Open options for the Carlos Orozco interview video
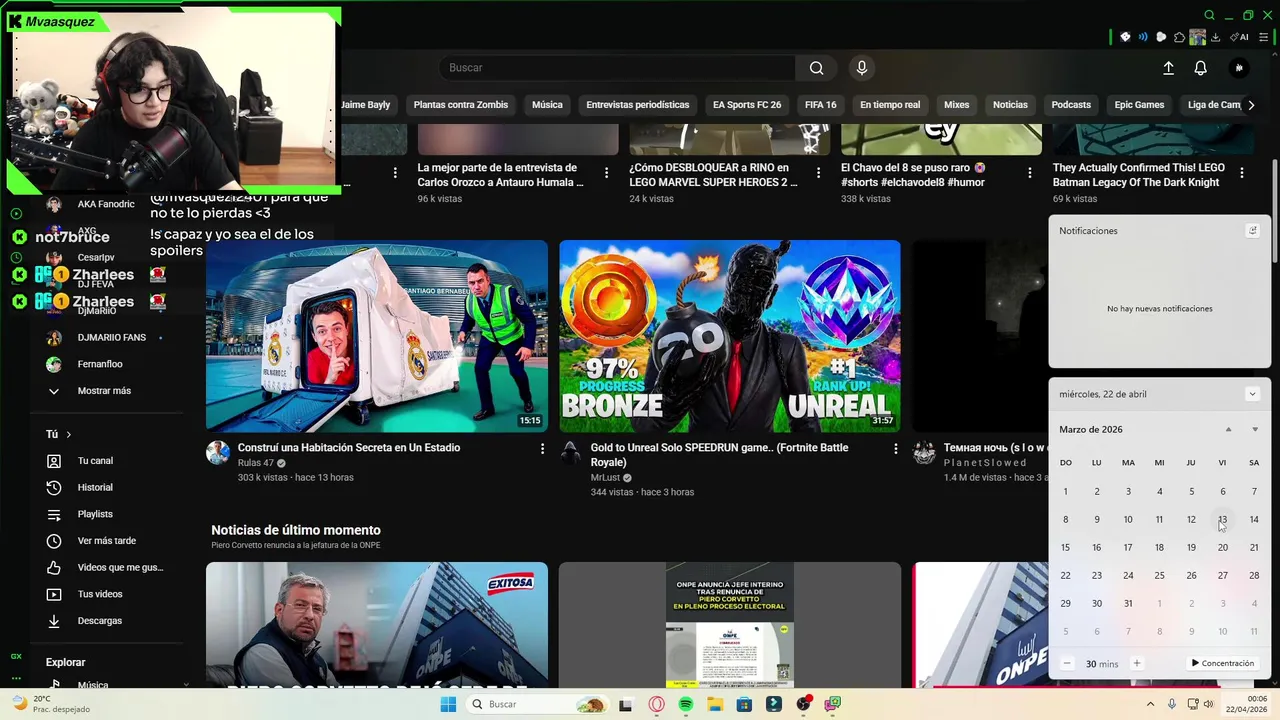Image resolution: width=1280 pixels, height=720 pixels. coord(606,173)
